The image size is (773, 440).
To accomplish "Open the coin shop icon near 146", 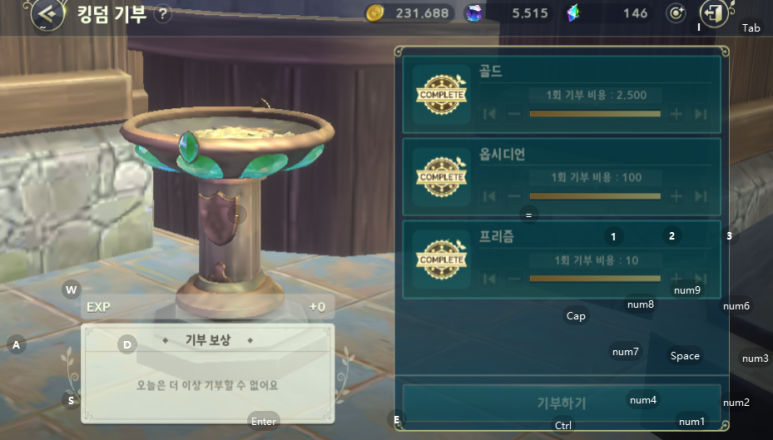I will point(676,13).
